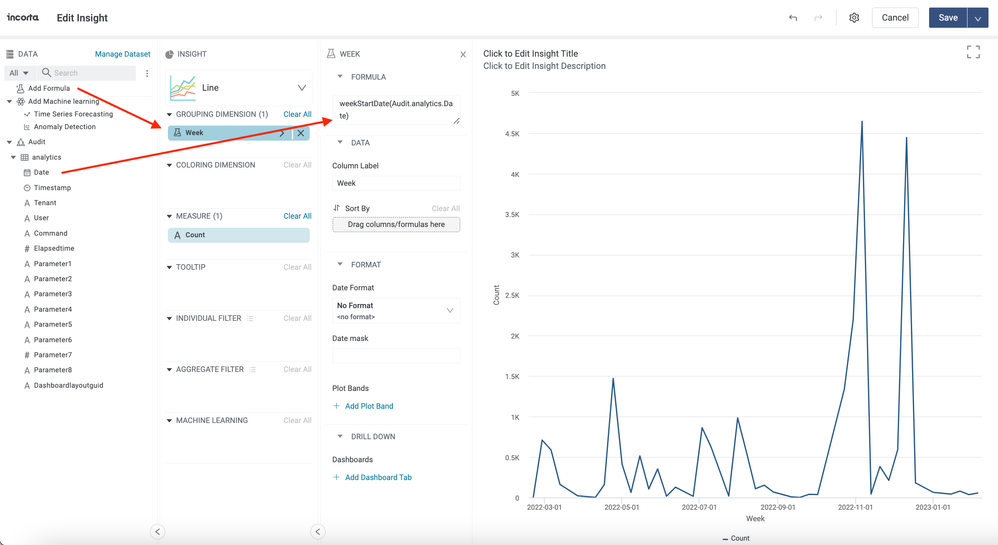Click the redo arrow icon
Image resolution: width=998 pixels, height=545 pixels.
(818, 18)
